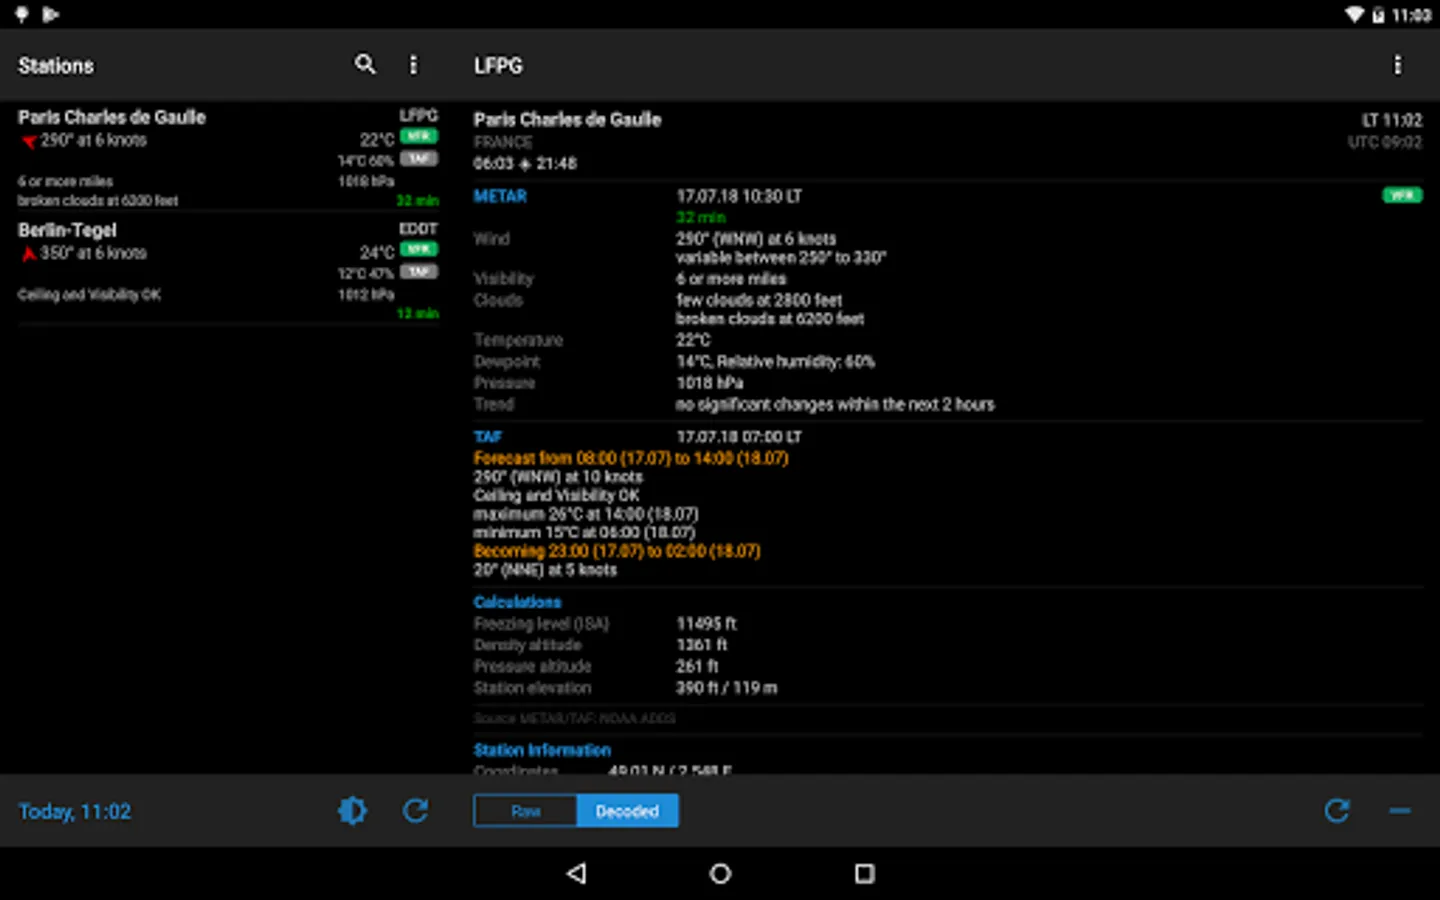Tap the pressure value '1018 hPa' in the METAR details
1440x900 pixels.
pyautogui.click(x=710, y=383)
